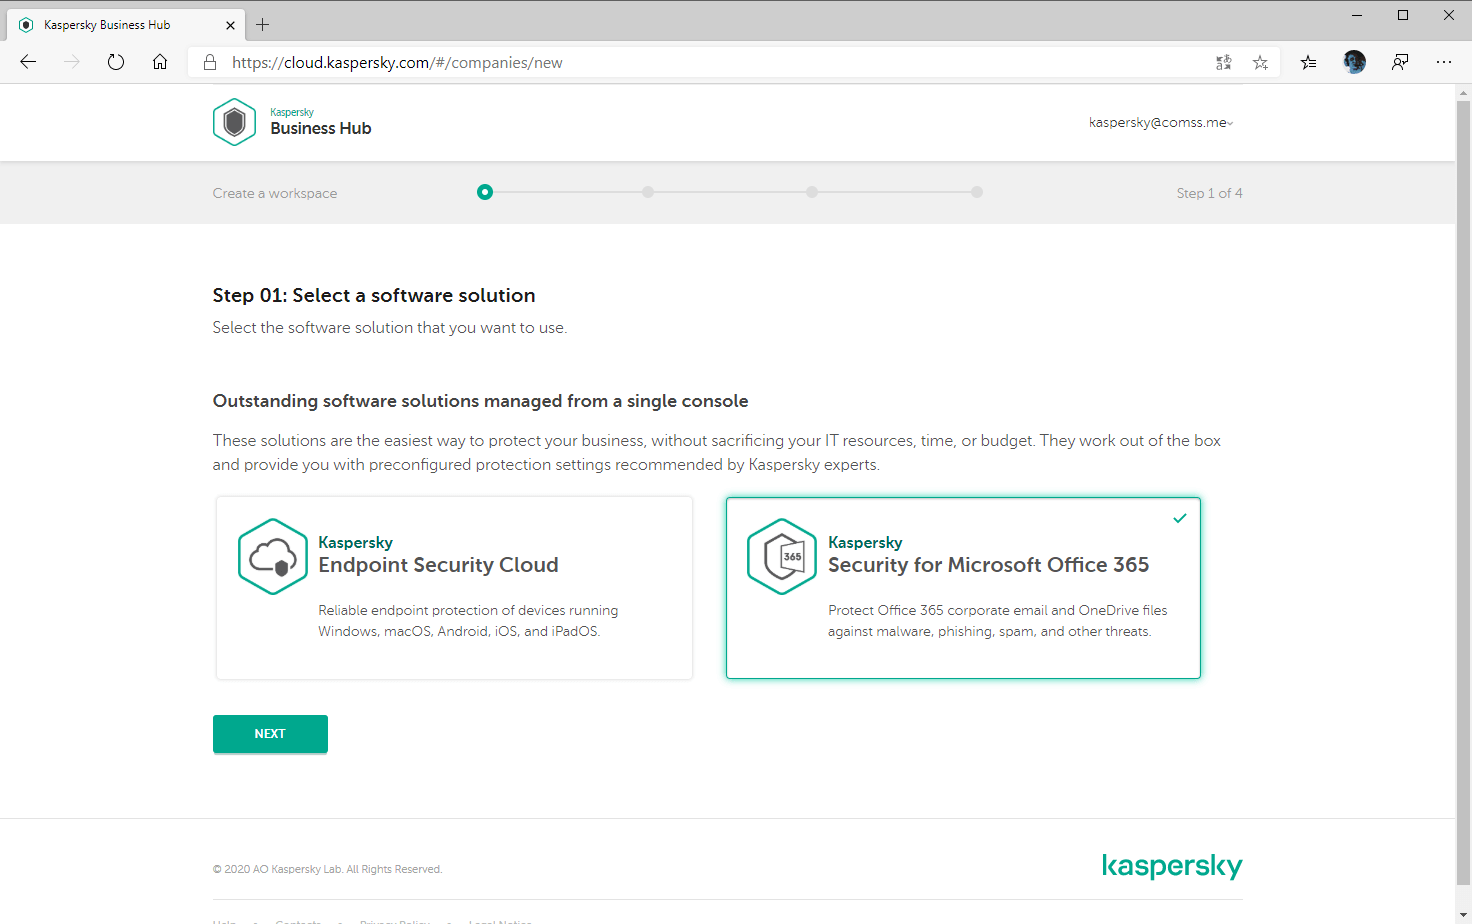Open the Settings and more menu

tap(1445, 62)
